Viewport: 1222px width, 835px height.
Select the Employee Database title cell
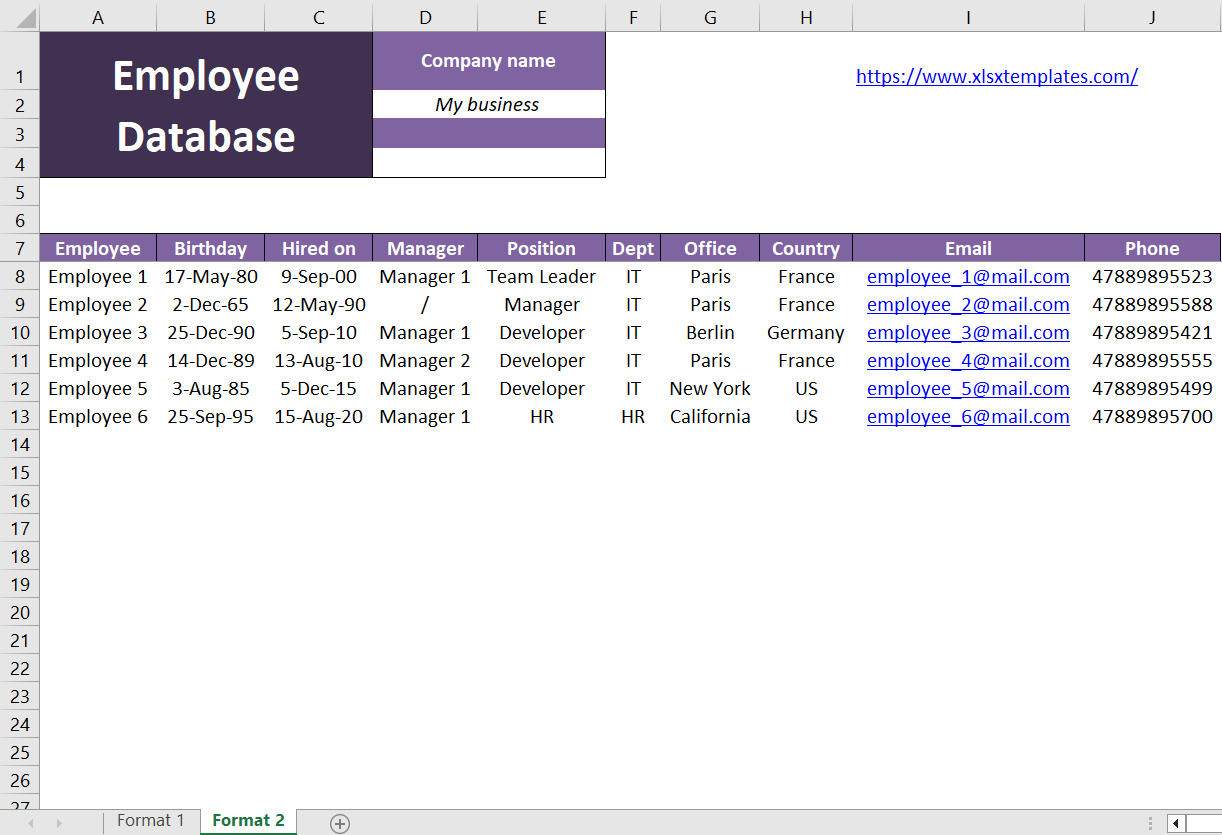pyautogui.click(x=206, y=105)
